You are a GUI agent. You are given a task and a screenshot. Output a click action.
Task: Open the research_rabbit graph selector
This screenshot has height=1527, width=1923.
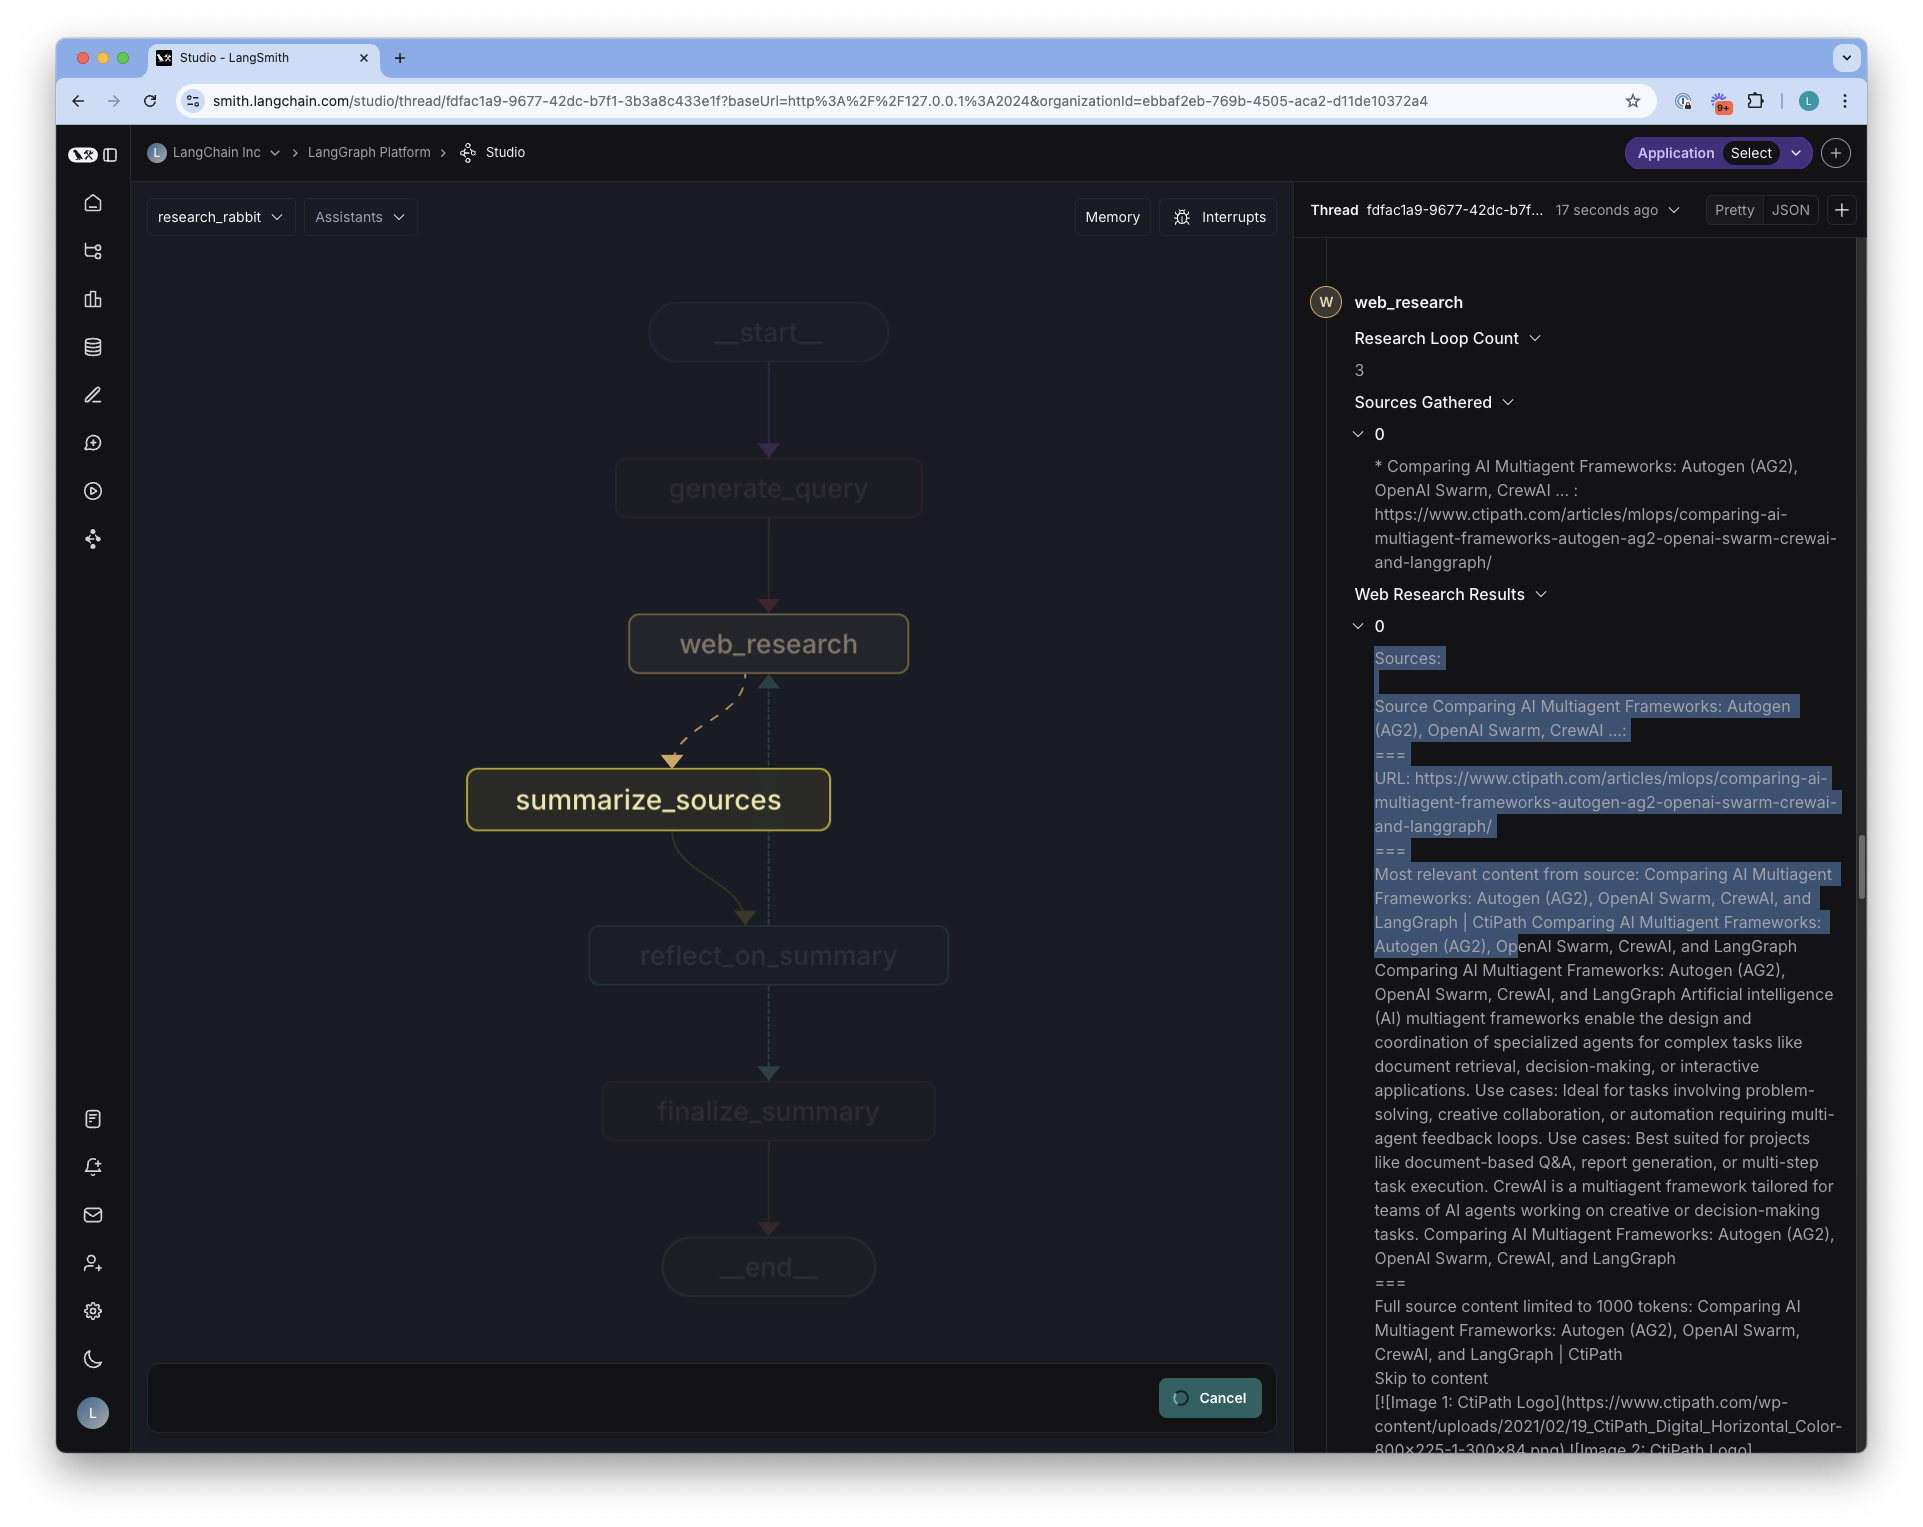(x=219, y=216)
